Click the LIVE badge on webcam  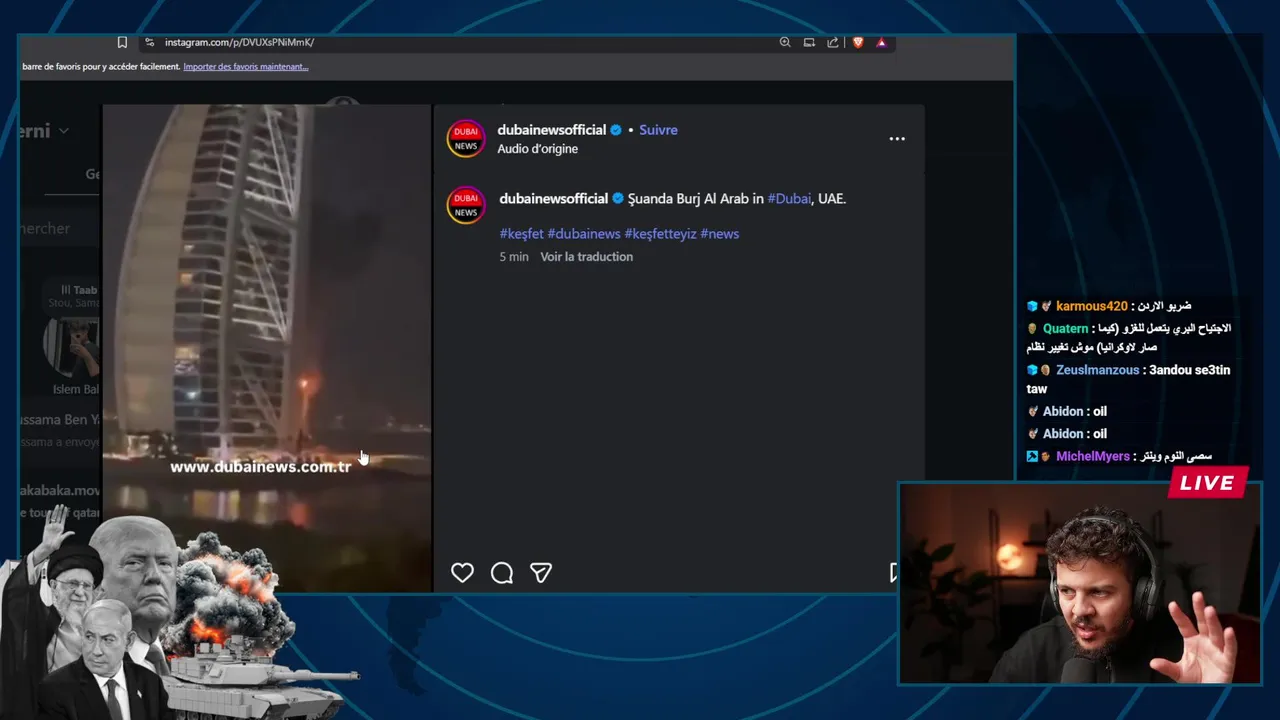pyautogui.click(x=1207, y=483)
